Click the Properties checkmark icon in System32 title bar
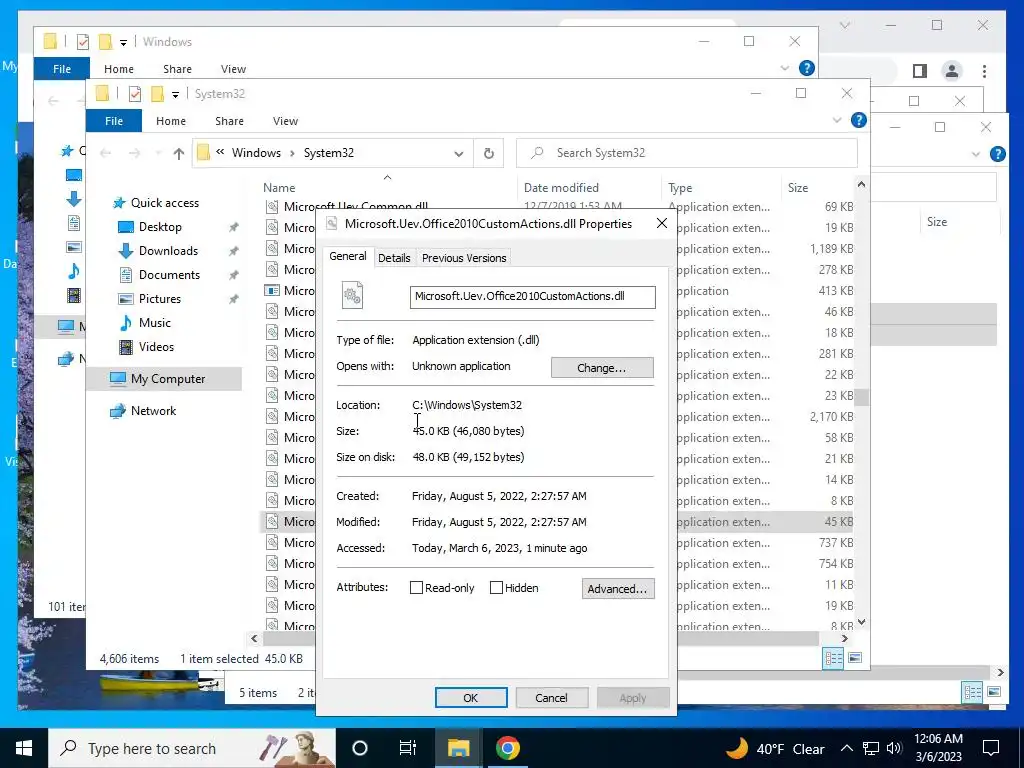Screen dimensions: 1024x768 [x=135, y=94]
